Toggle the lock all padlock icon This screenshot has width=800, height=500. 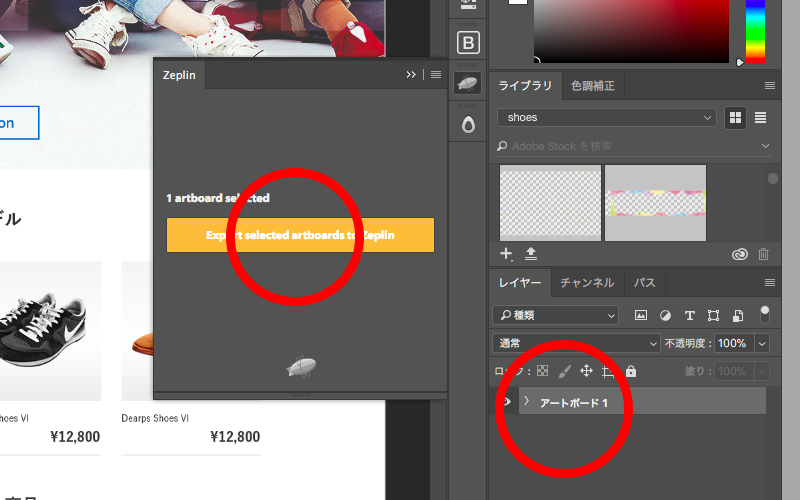631,371
